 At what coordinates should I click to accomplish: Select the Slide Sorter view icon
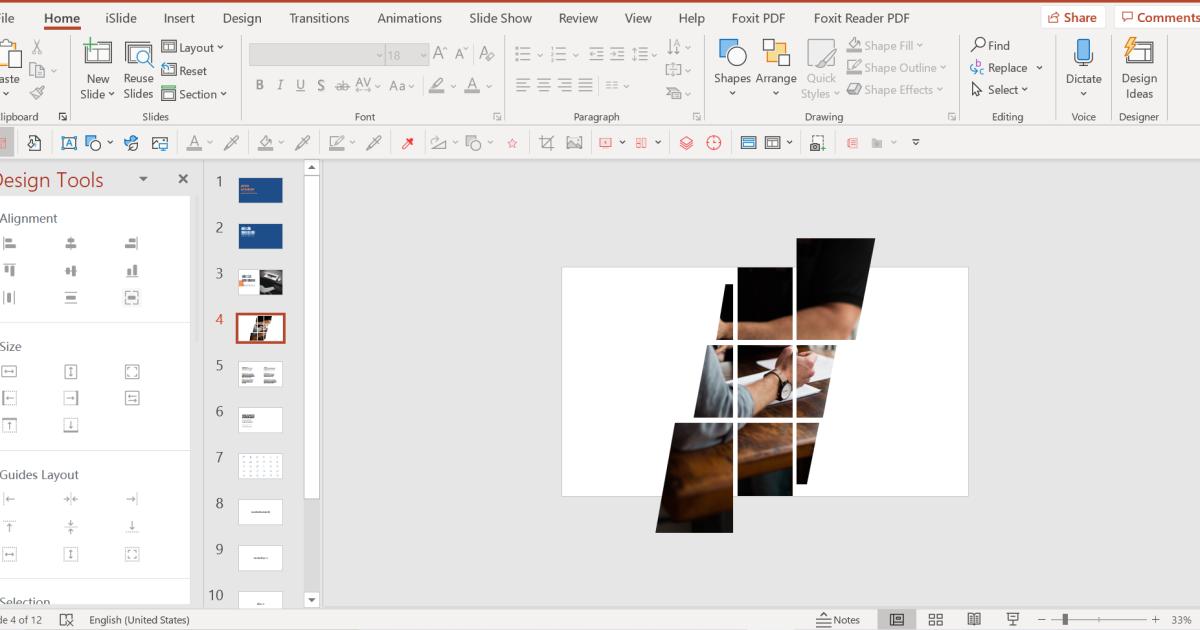936,620
